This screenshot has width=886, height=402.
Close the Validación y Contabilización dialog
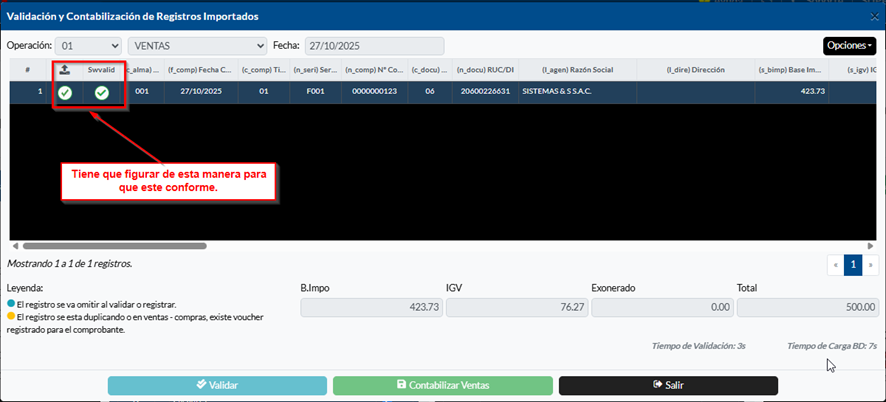click(874, 17)
